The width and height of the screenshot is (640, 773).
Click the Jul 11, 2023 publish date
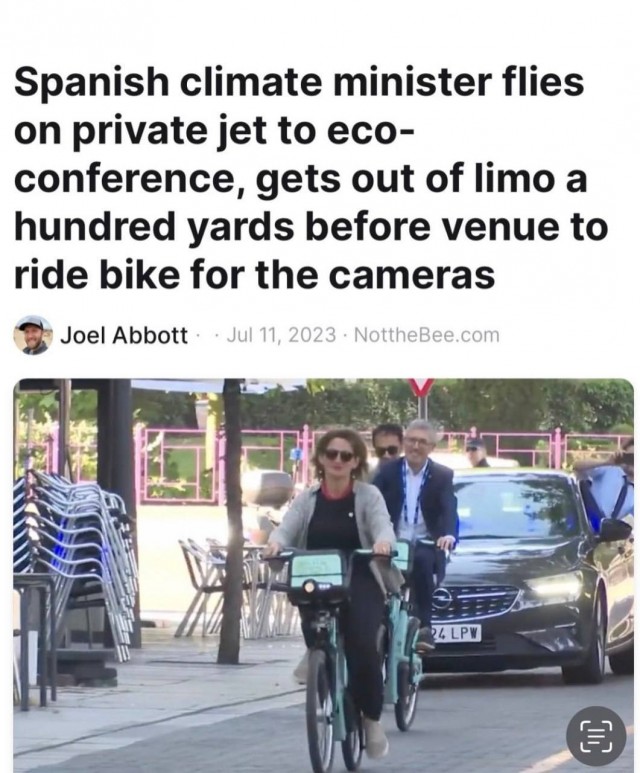[x=281, y=335]
